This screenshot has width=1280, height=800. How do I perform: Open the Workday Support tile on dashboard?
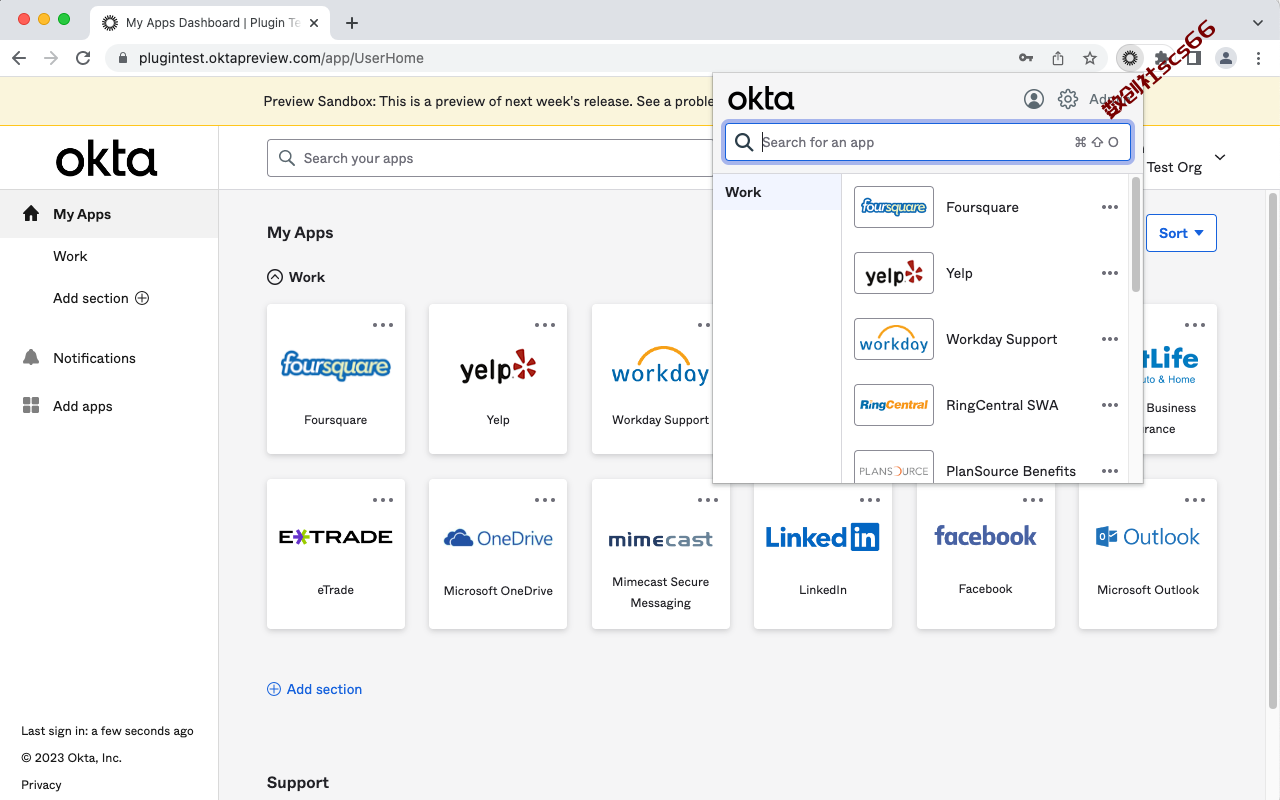(652, 379)
